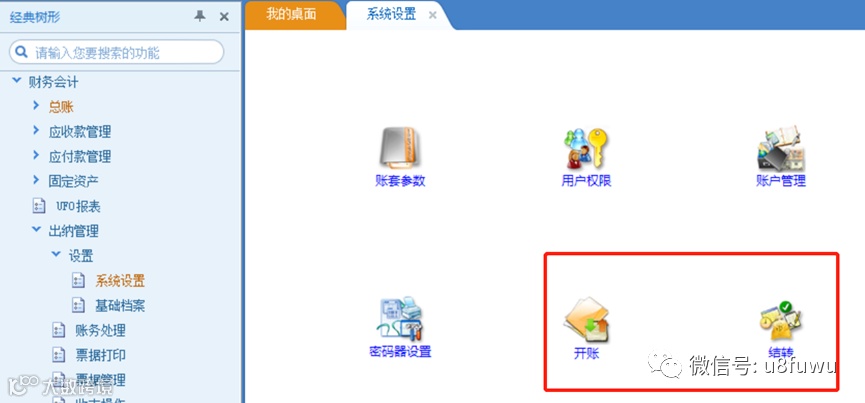Open UFO报表 document icon item
This screenshot has height=403, width=865.
click(39, 206)
